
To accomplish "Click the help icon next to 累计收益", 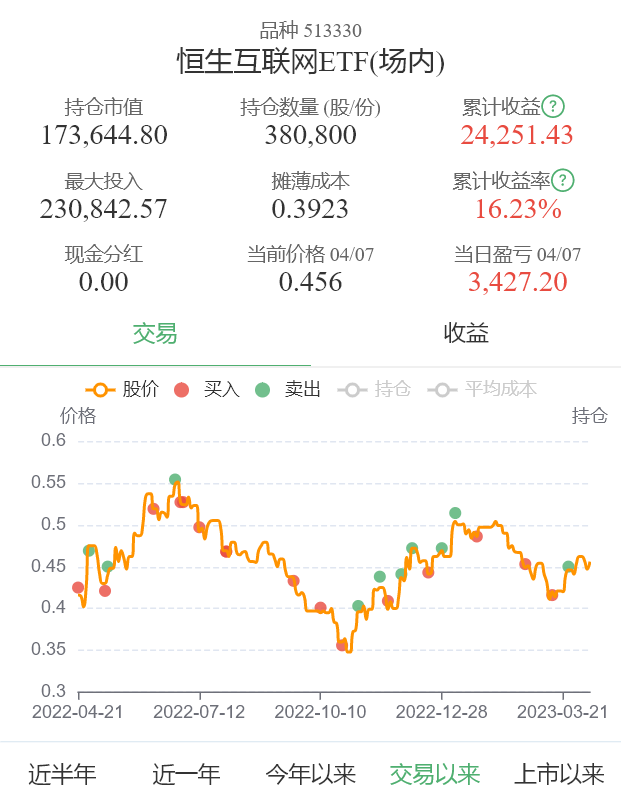I will 553,107.
